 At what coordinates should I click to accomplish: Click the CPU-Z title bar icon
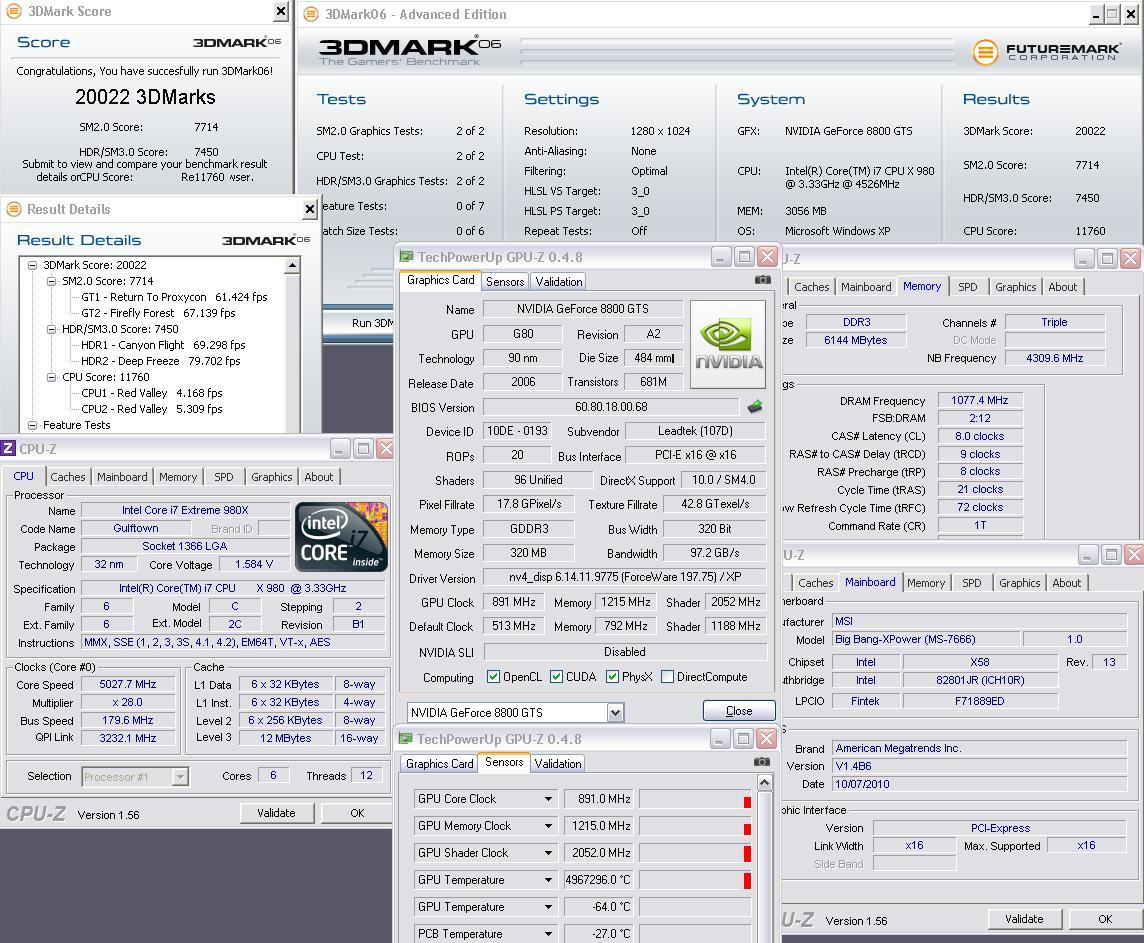[x=8, y=449]
